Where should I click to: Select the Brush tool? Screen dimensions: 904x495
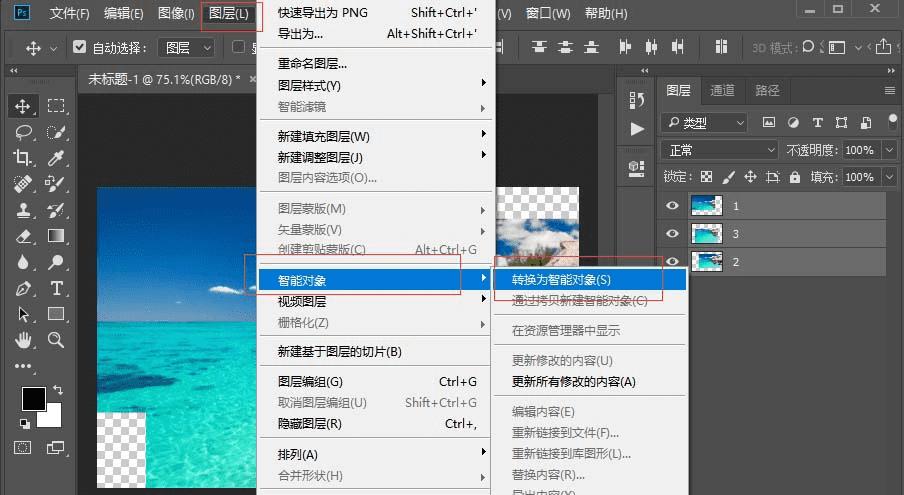[56, 183]
